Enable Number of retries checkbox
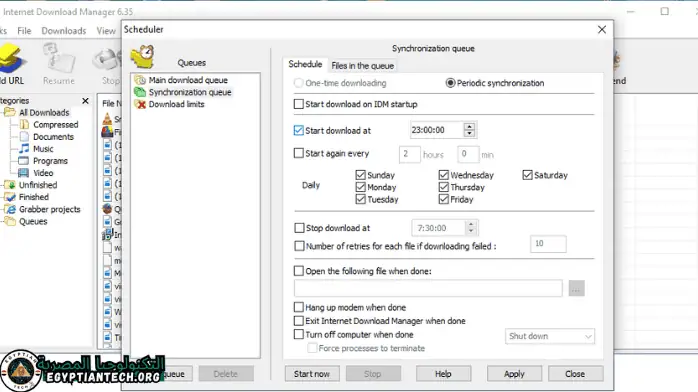698x392 pixels. (299, 246)
